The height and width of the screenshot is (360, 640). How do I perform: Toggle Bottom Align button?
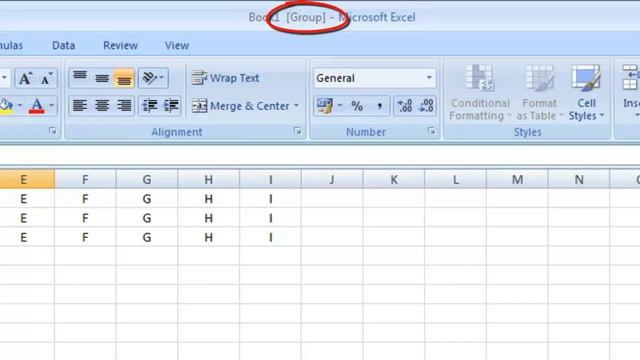click(x=124, y=78)
